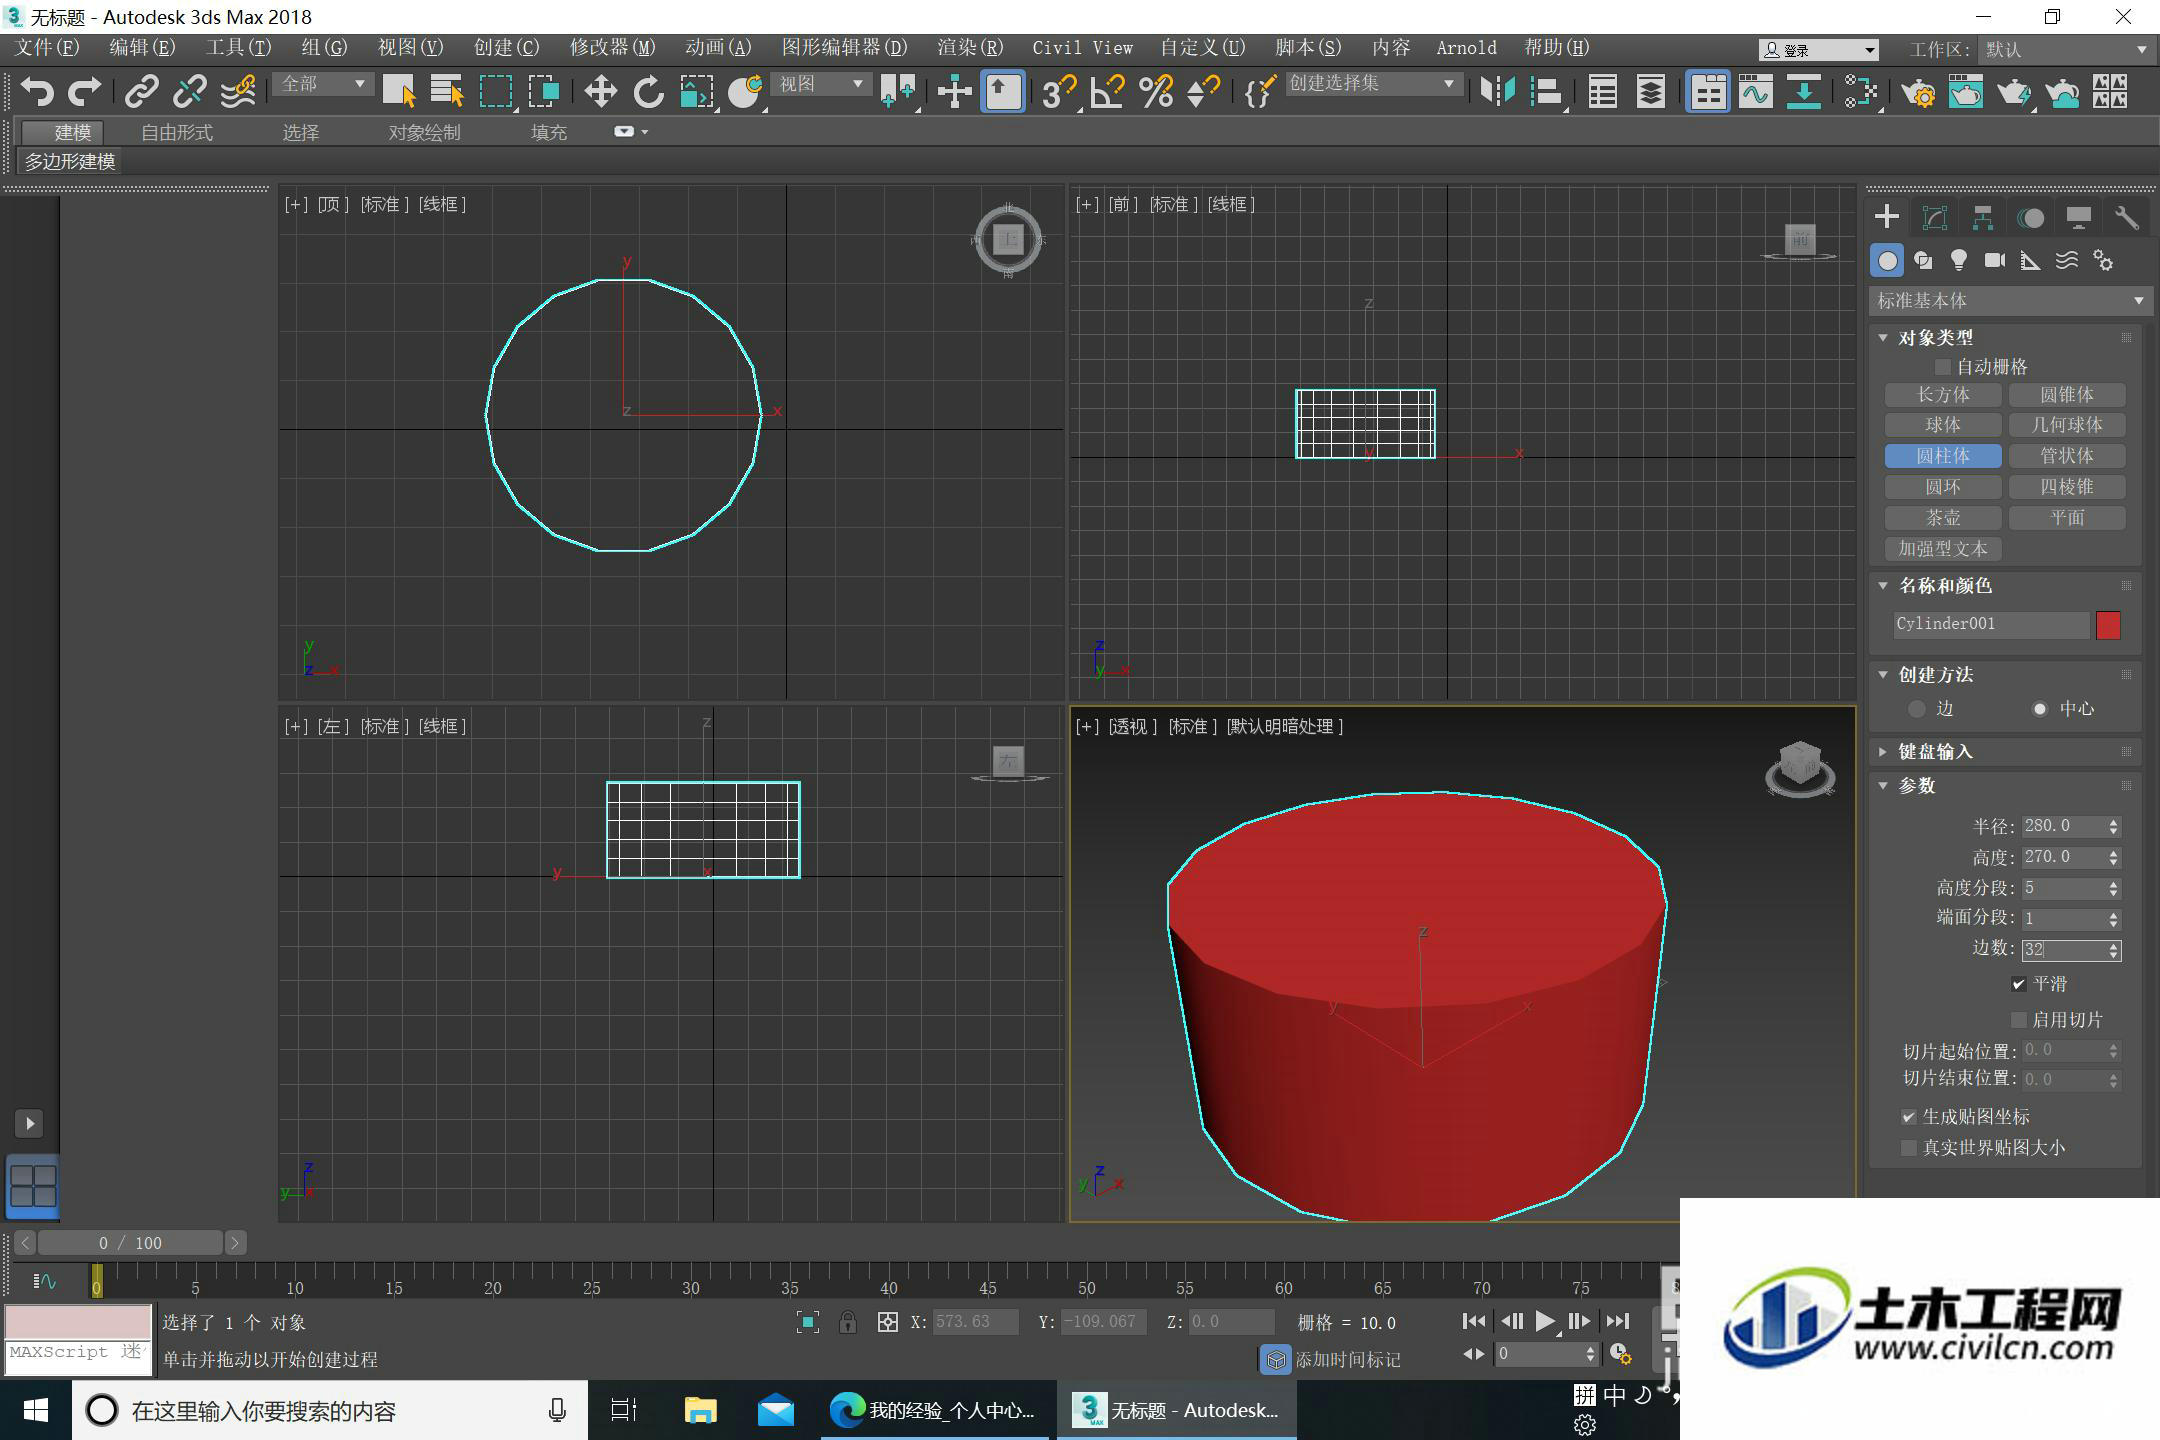Toggle Window/Crossing selection icon
Viewport: 2160px width, 1440px height.
pyautogui.click(x=543, y=92)
